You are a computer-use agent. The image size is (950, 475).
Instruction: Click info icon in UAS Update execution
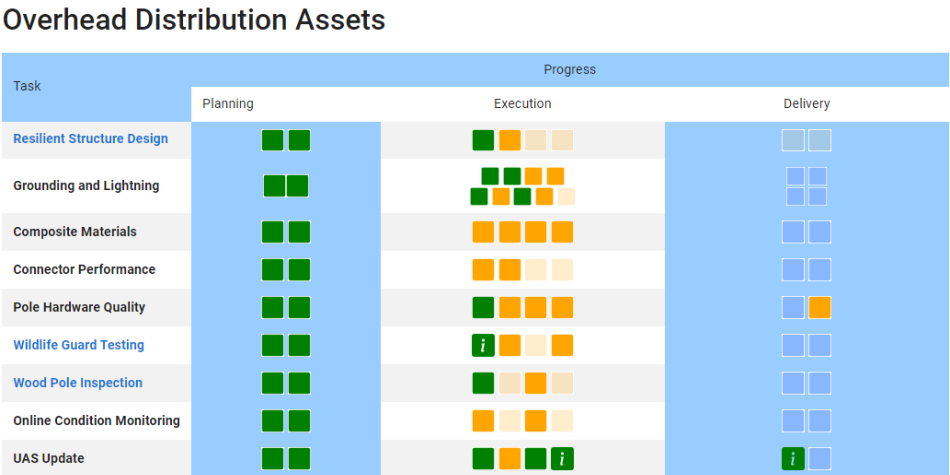pos(562,459)
